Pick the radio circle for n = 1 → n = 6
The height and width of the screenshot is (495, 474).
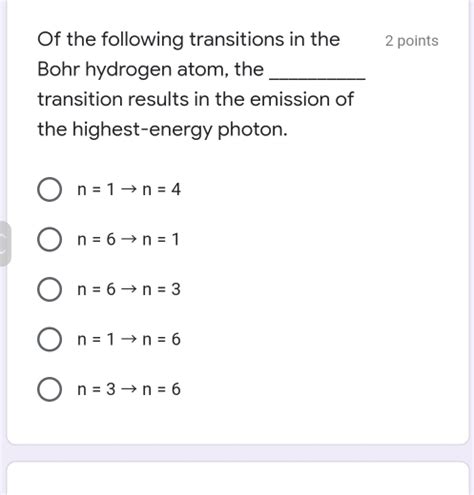tap(49, 339)
